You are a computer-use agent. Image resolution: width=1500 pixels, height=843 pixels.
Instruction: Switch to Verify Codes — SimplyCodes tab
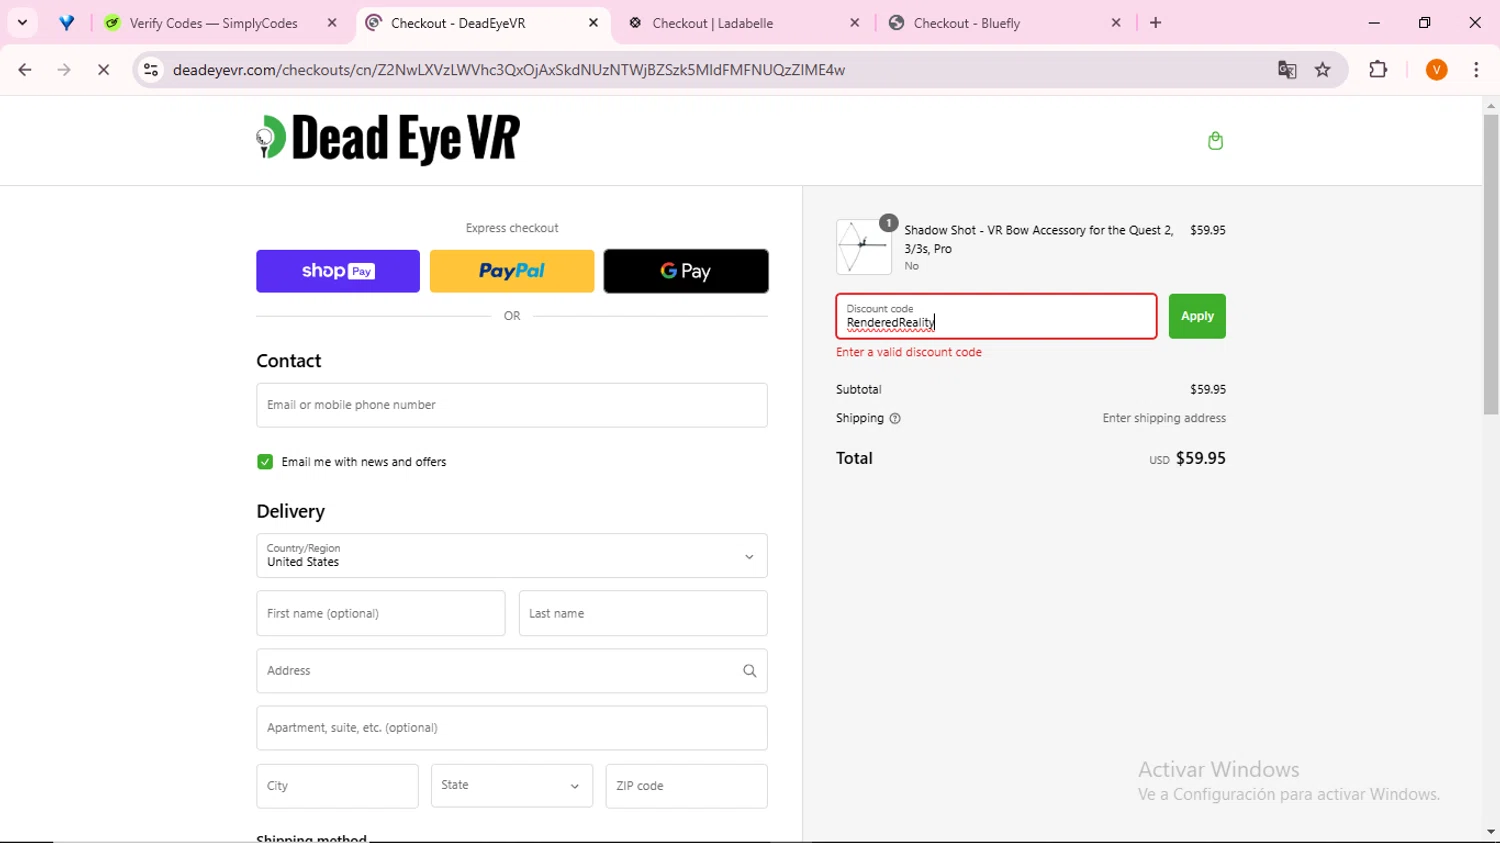(x=213, y=22)
